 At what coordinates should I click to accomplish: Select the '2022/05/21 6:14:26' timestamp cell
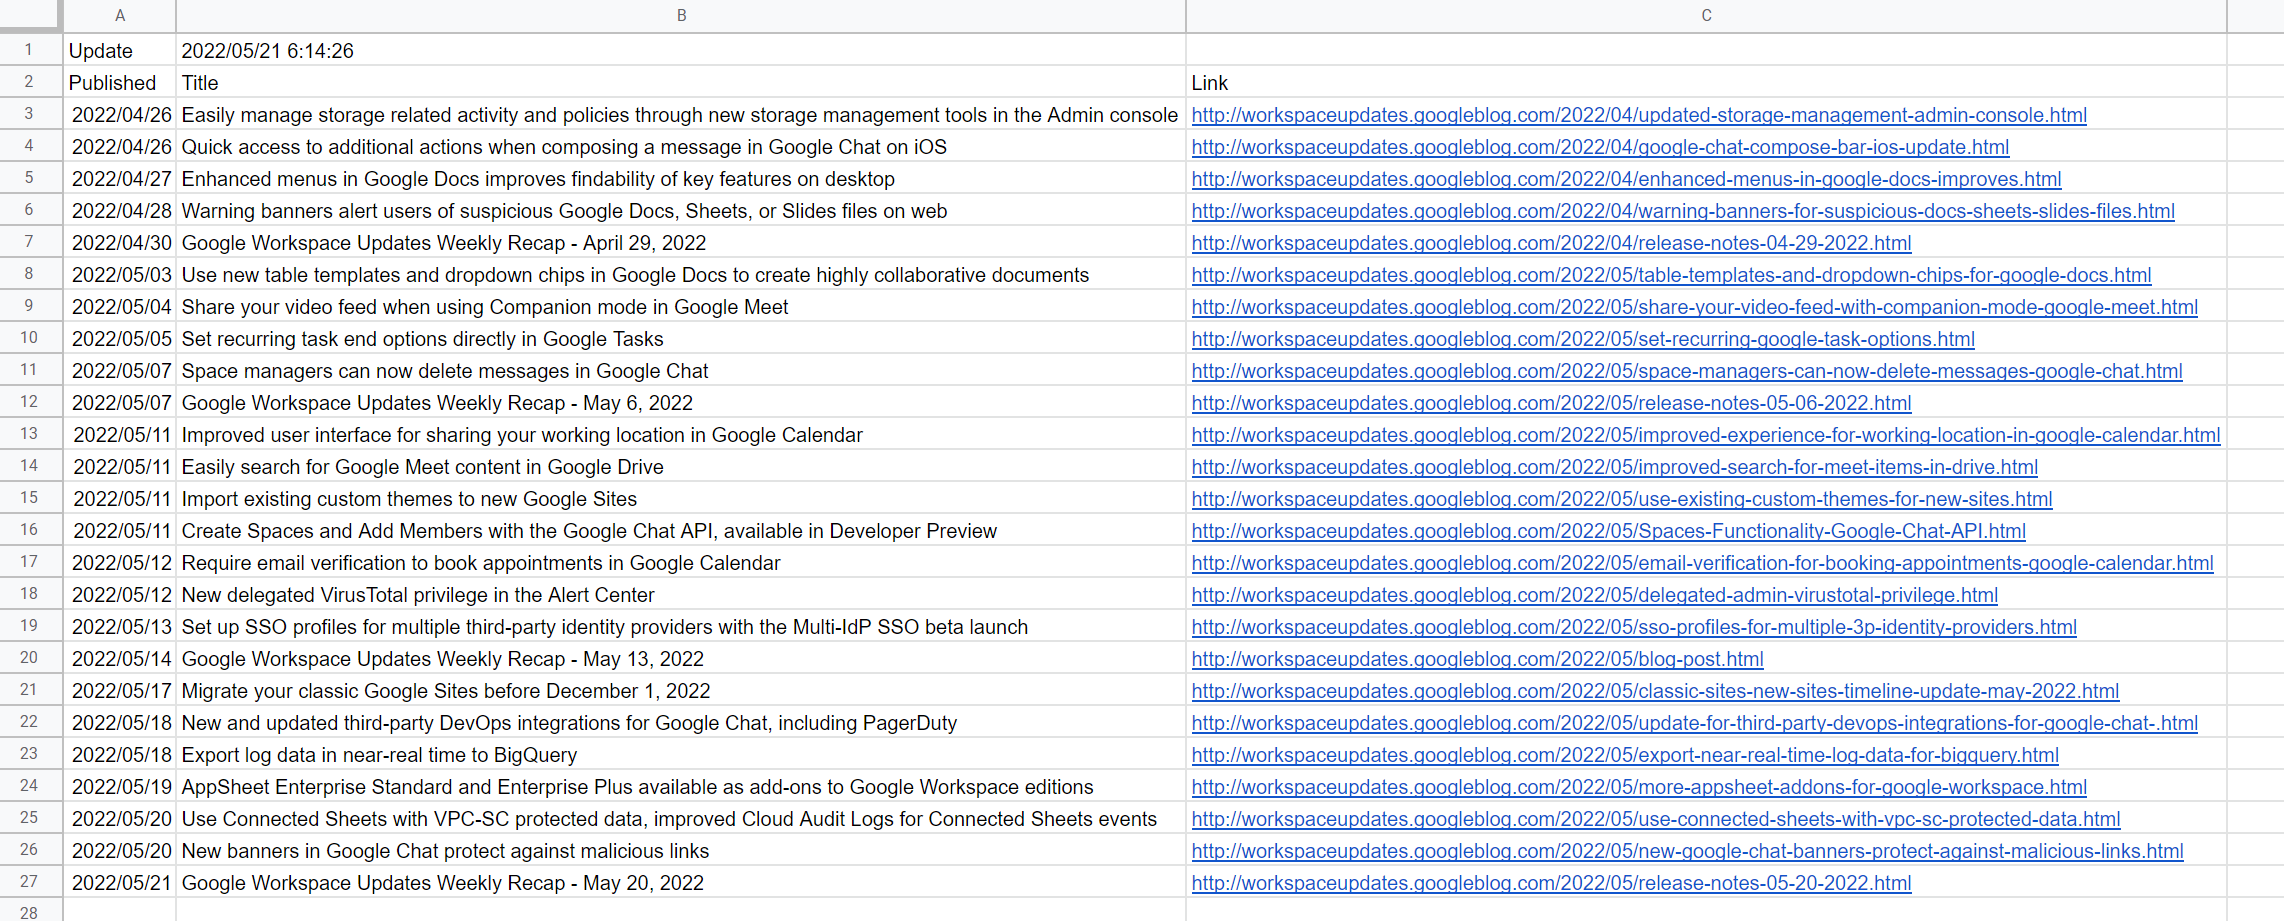(x=681, y=50)
